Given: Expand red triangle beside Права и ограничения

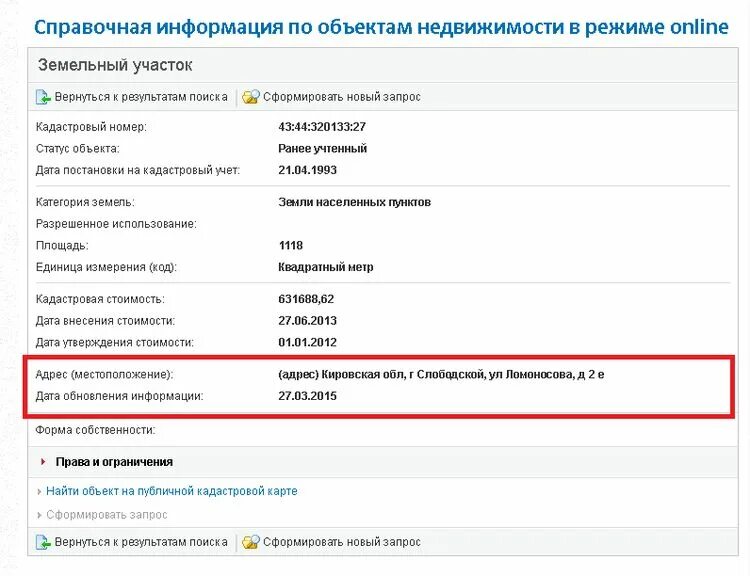Looking at the screenshot, I should [x=43, y=462].
